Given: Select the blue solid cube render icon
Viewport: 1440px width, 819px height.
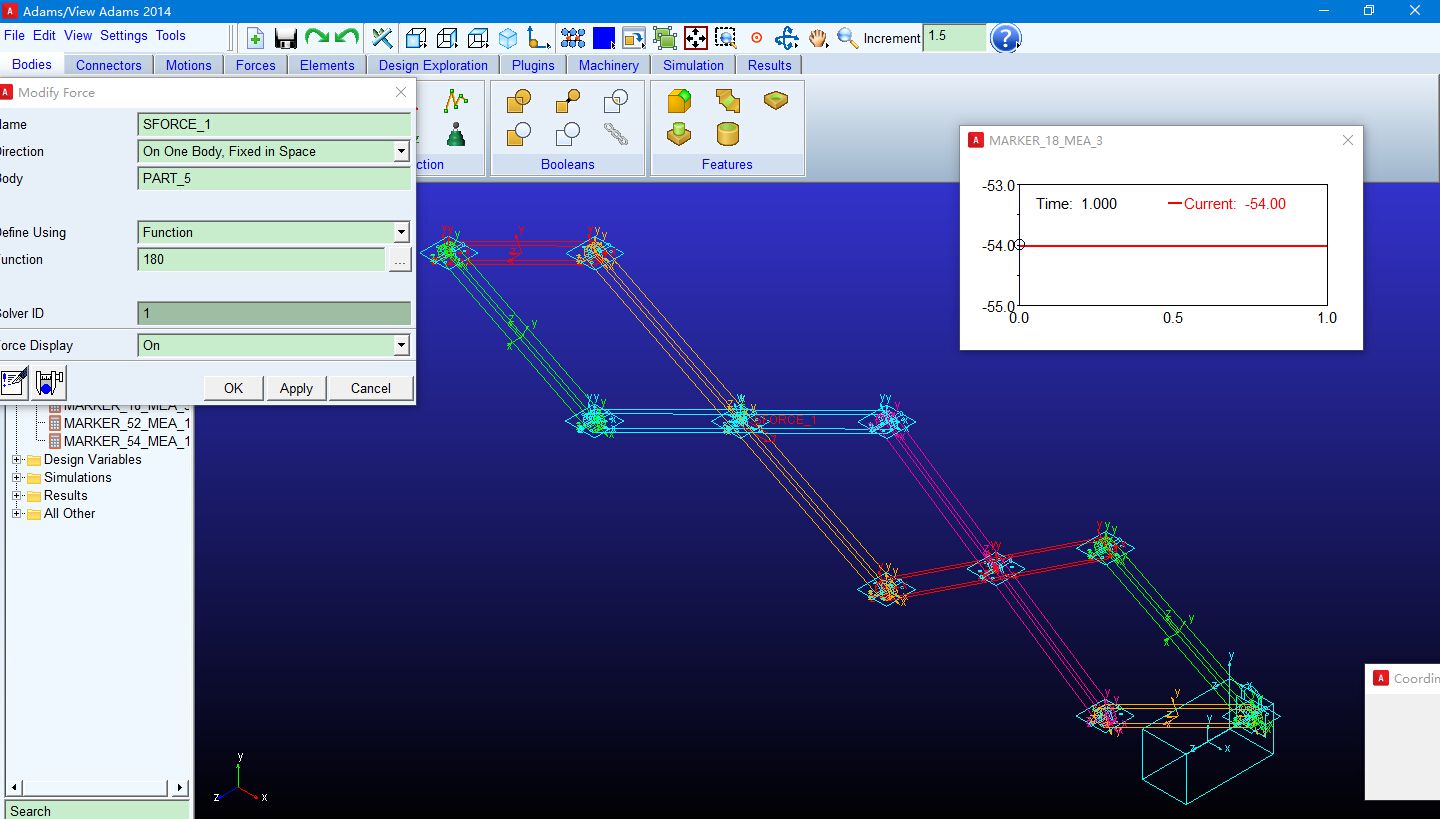Looking at the screenshot, I should tap(508, 38).
